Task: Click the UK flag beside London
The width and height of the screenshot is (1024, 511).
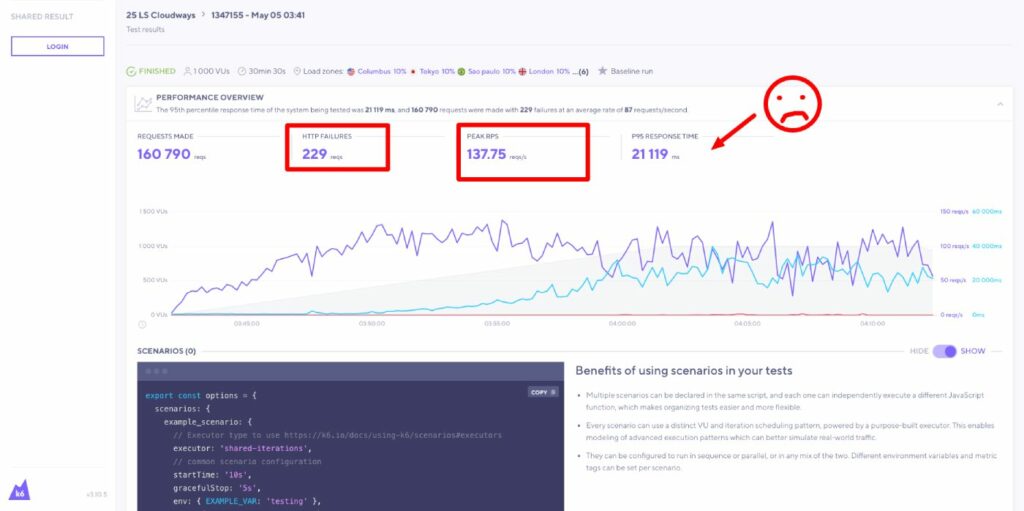Action: pos(522,71)
